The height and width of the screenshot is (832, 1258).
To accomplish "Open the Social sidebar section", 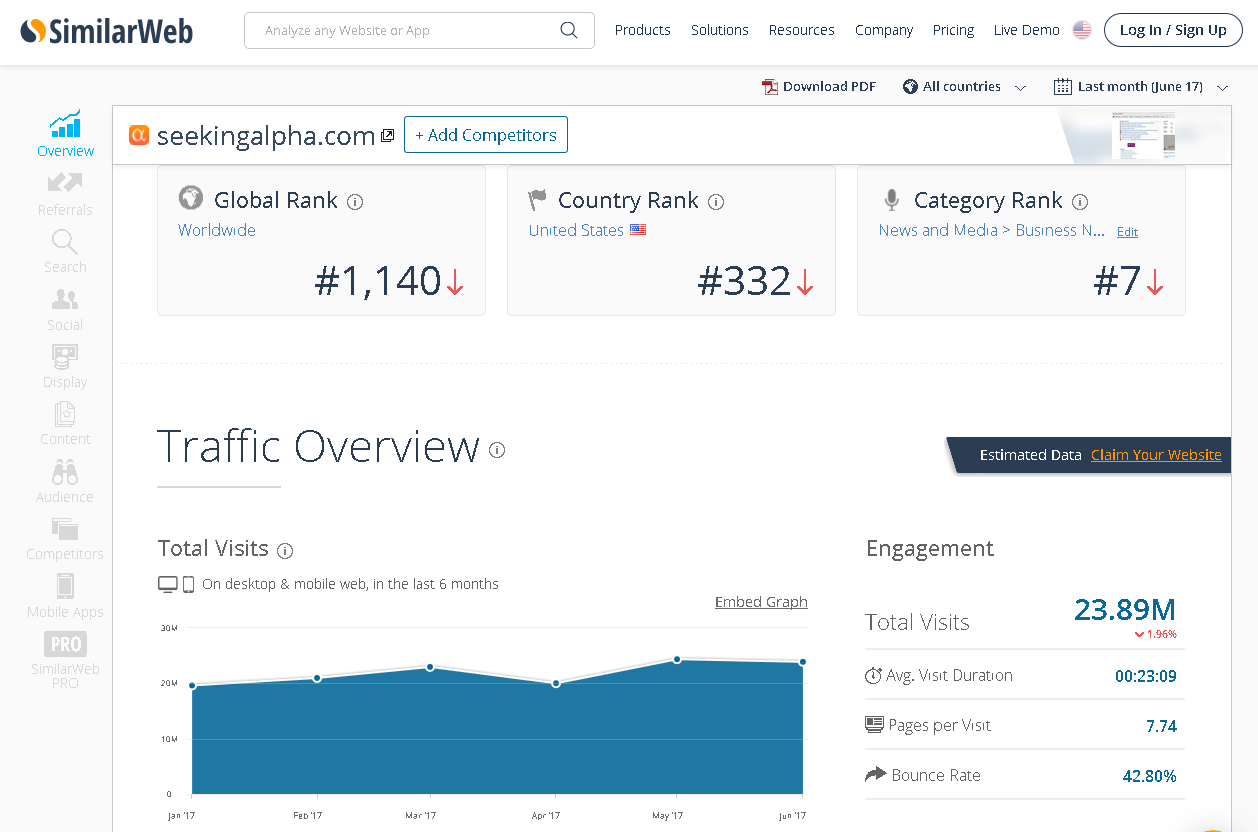I will click(x=65, y=309).
